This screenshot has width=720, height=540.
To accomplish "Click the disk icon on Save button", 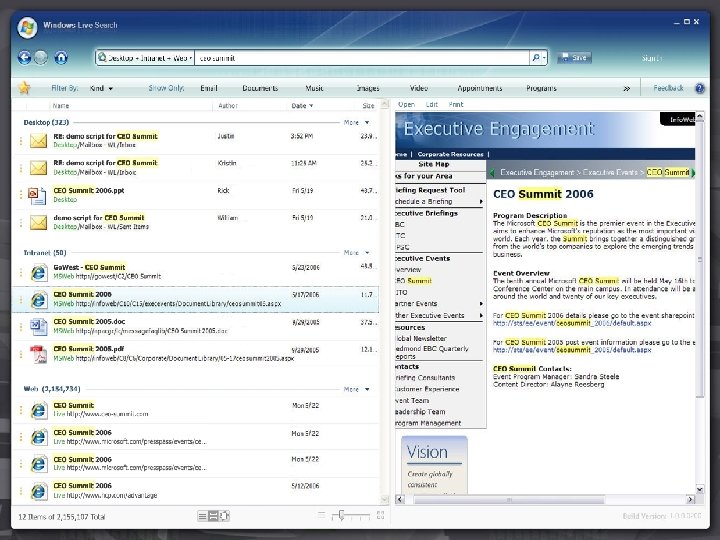I will click(565, 57).
